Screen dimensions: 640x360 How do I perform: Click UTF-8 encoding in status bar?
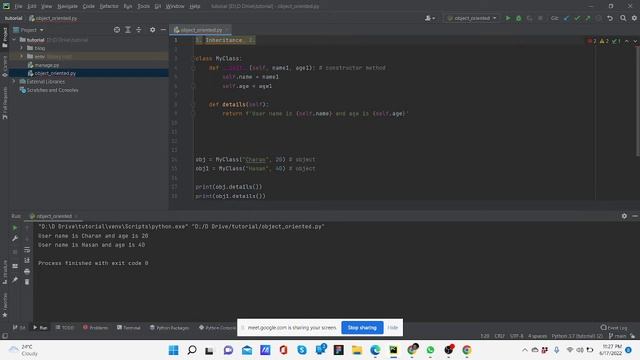[x=516, y=336]
